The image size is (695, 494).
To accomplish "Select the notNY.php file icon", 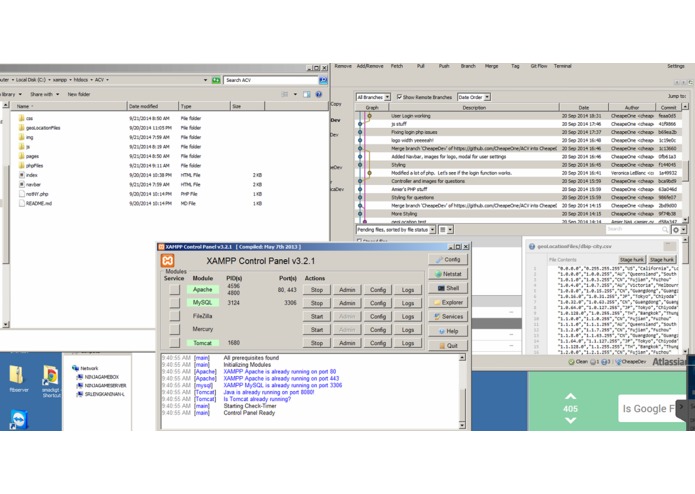I will pos(21,194).
